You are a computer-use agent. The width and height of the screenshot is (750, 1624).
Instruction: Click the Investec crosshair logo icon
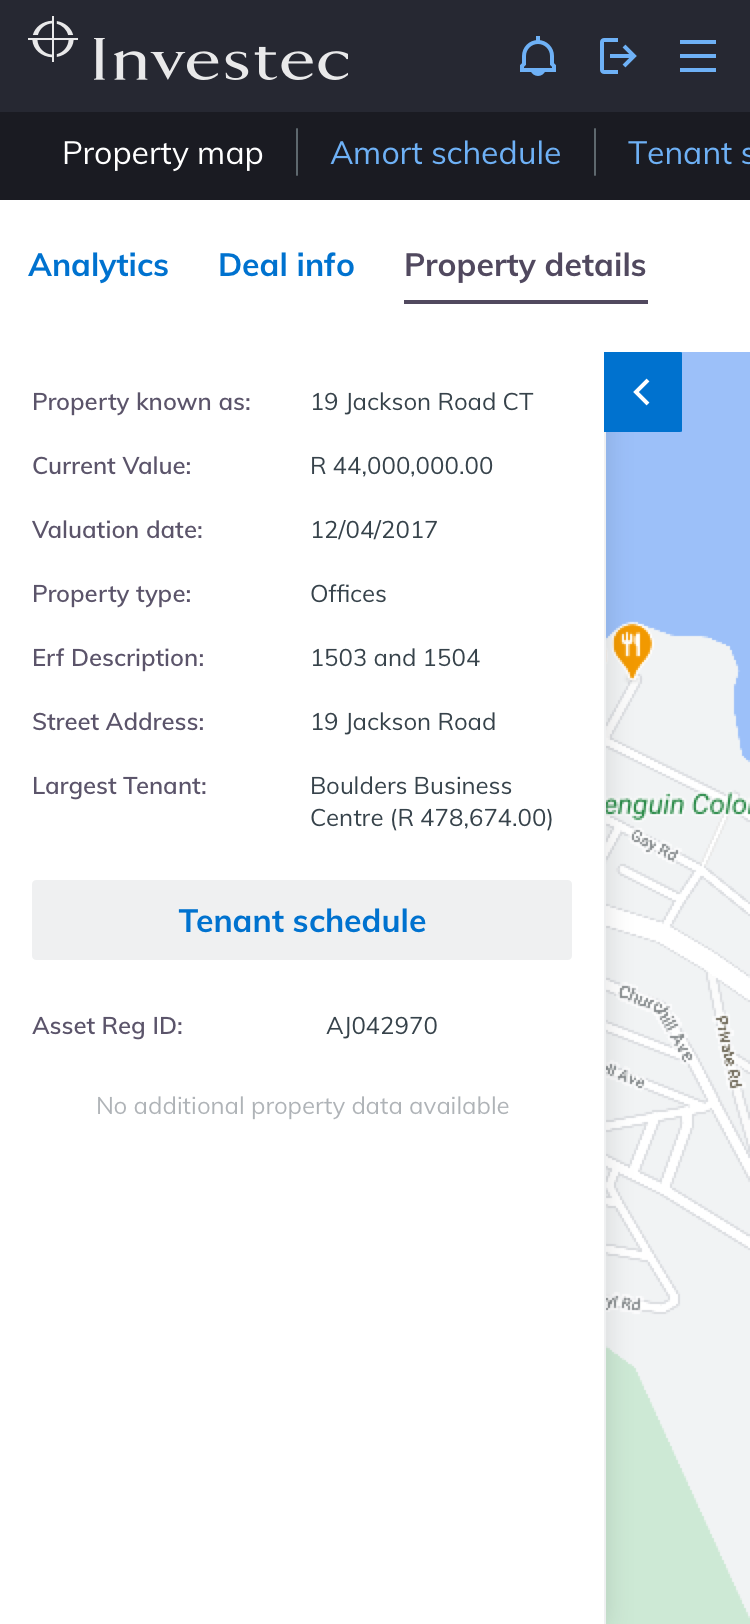[x=53, y=41]
